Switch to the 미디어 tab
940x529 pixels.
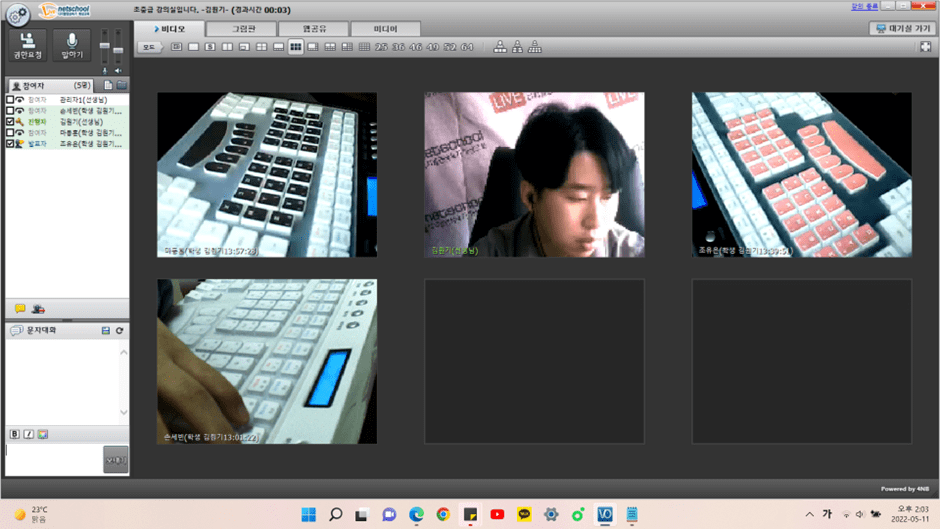point(385,29)
